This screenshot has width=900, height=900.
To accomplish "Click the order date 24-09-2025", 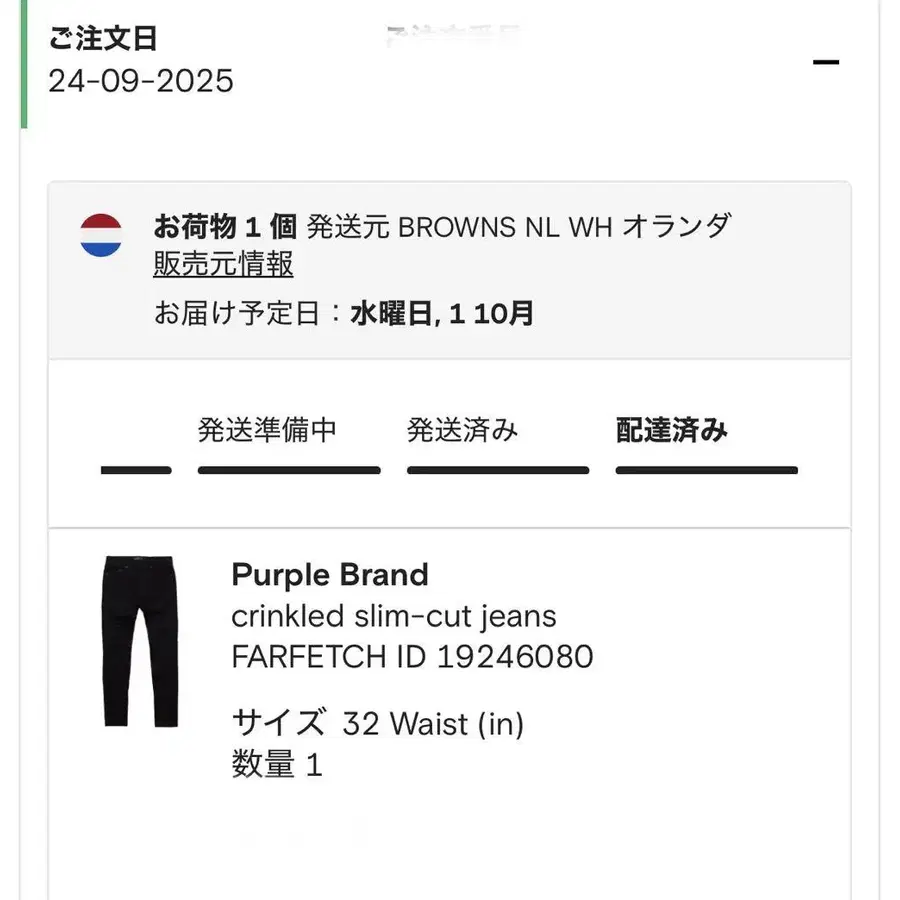I will (141, 80).
